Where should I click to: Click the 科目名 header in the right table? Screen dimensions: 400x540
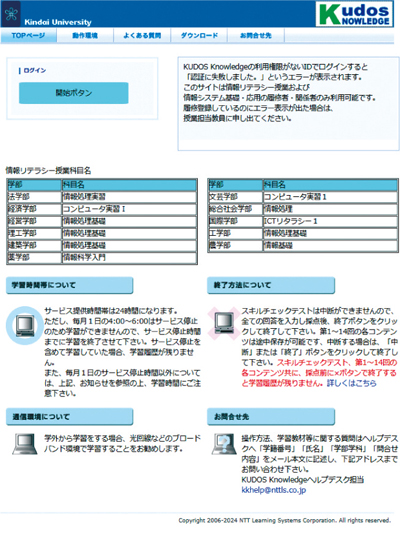point(330,185)
